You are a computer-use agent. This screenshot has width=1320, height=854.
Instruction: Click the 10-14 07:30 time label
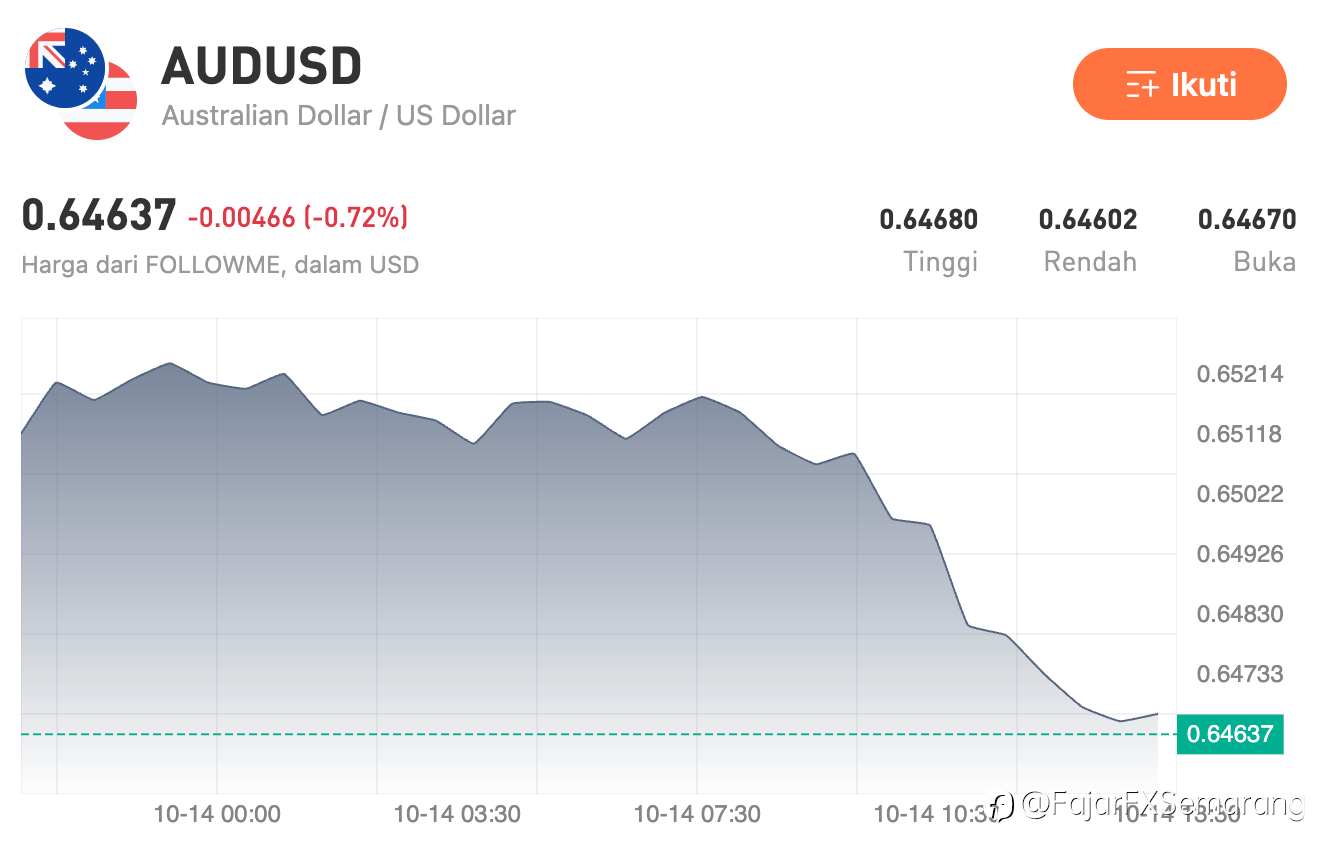click(x=697, y=814)
